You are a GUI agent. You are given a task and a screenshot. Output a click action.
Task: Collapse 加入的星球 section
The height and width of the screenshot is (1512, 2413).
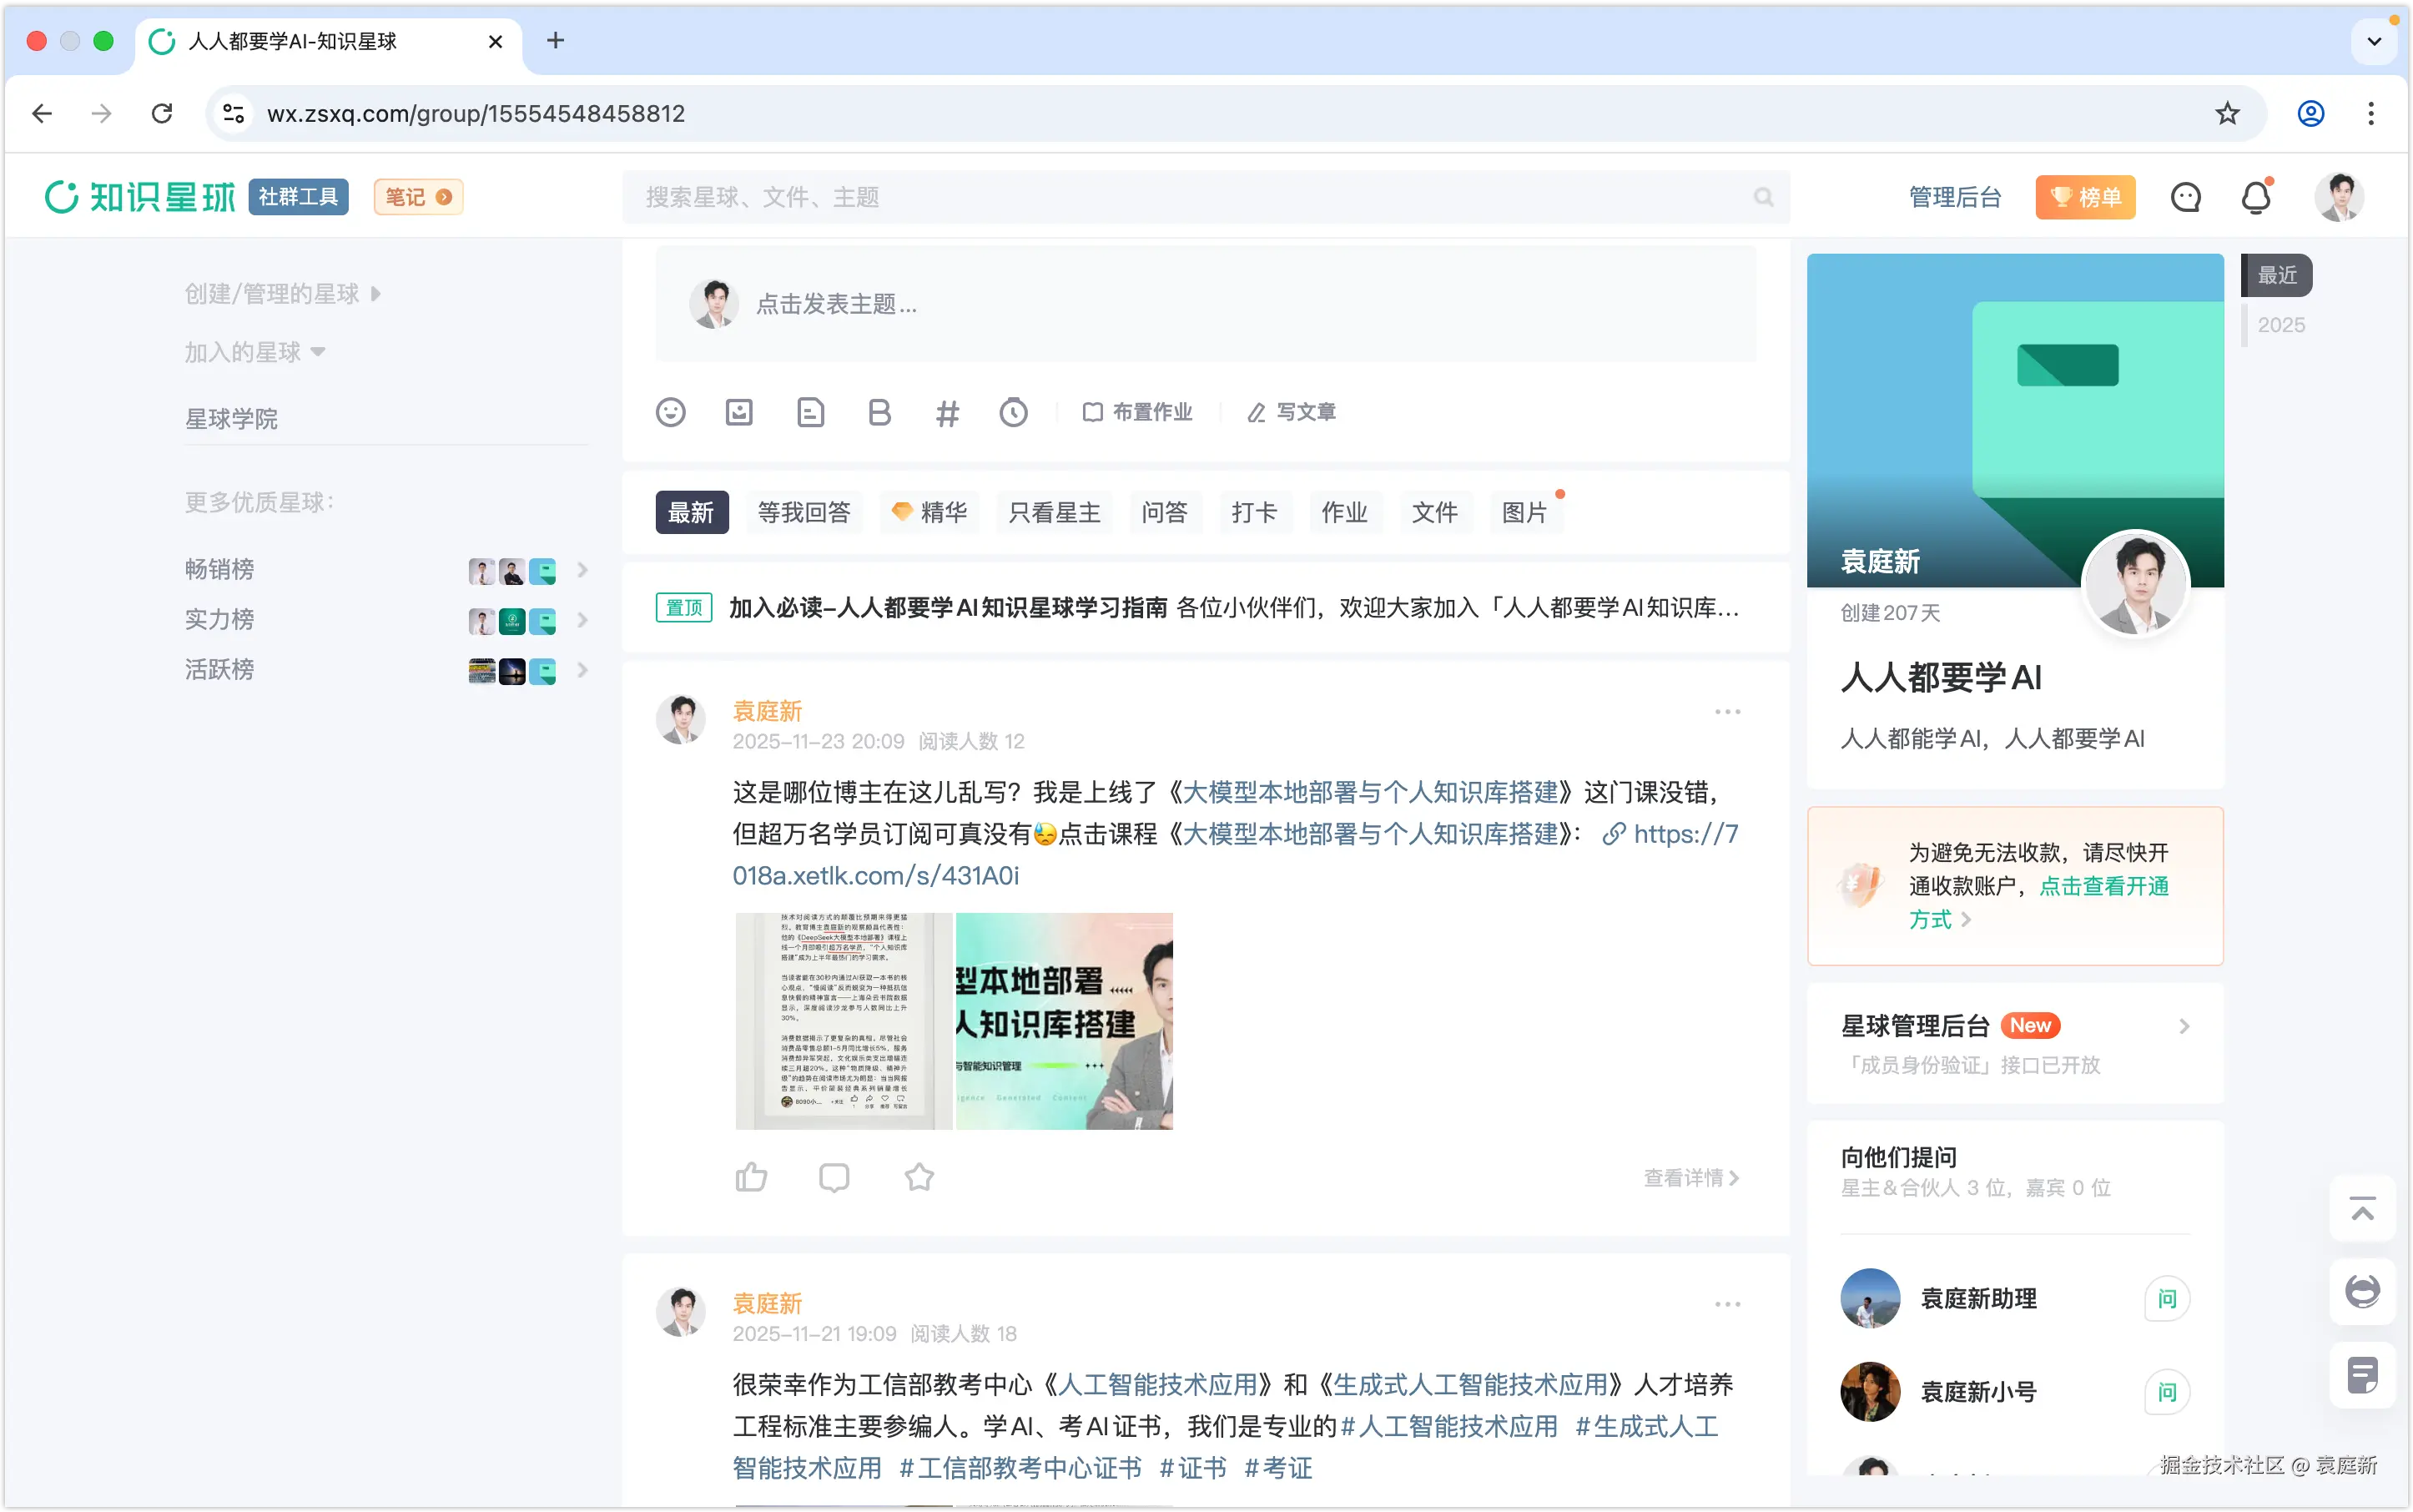(255, 352)
